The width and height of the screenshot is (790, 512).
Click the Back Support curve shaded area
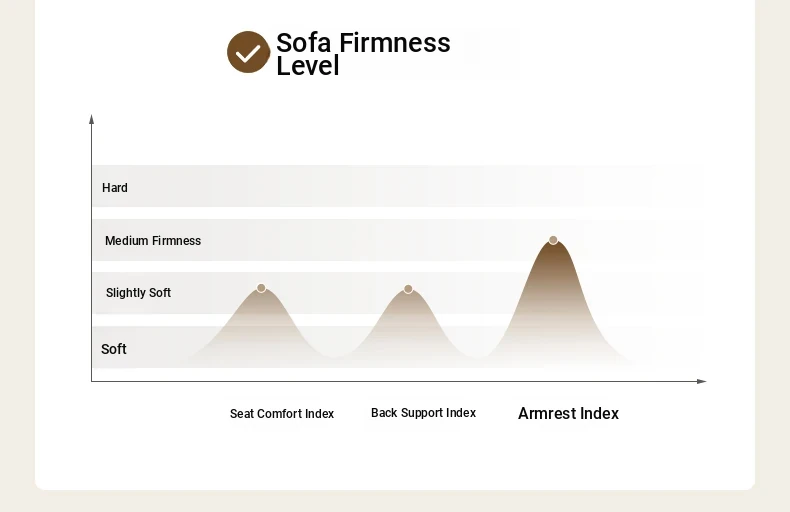408,328
